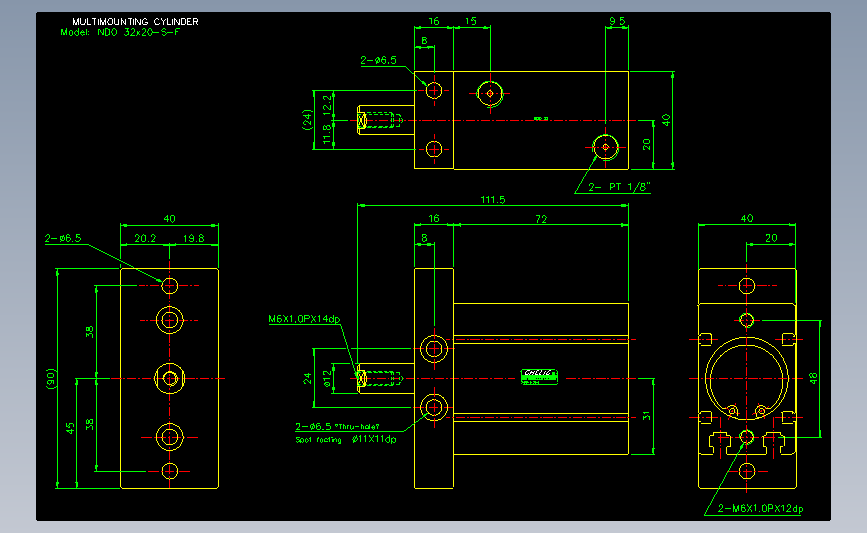This screenshot has height=533, width=867.
Task: Select the green CHELIC nameplate on cylinder
Action: [539, 377]
